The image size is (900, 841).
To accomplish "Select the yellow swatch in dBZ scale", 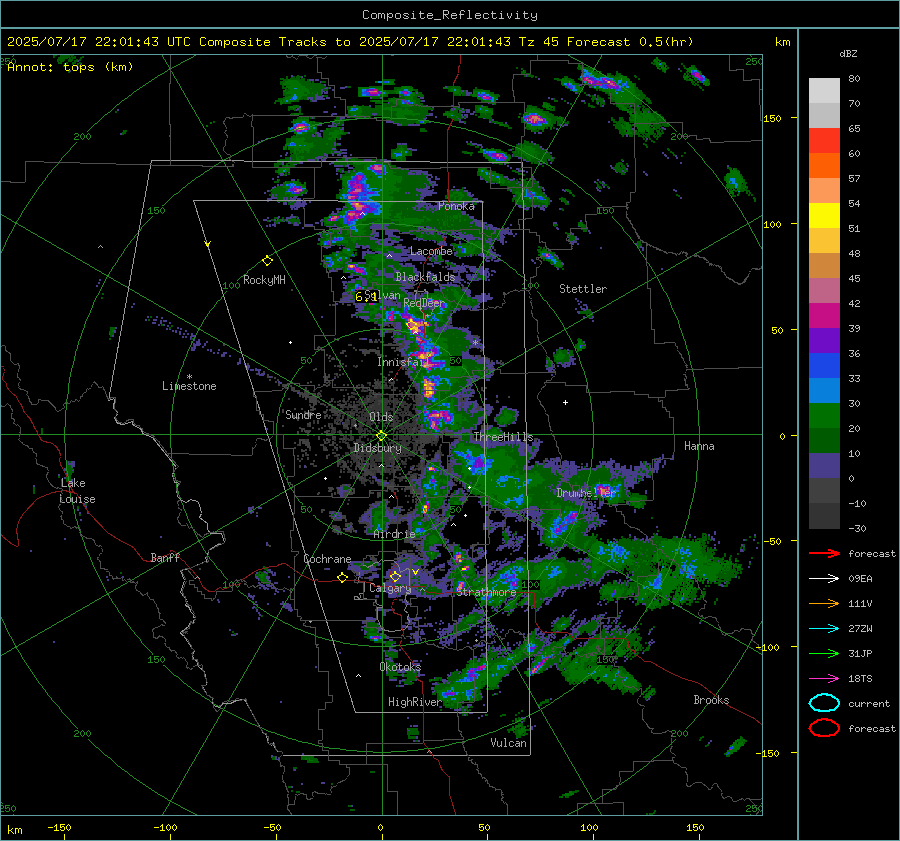I will pos(824,215).
